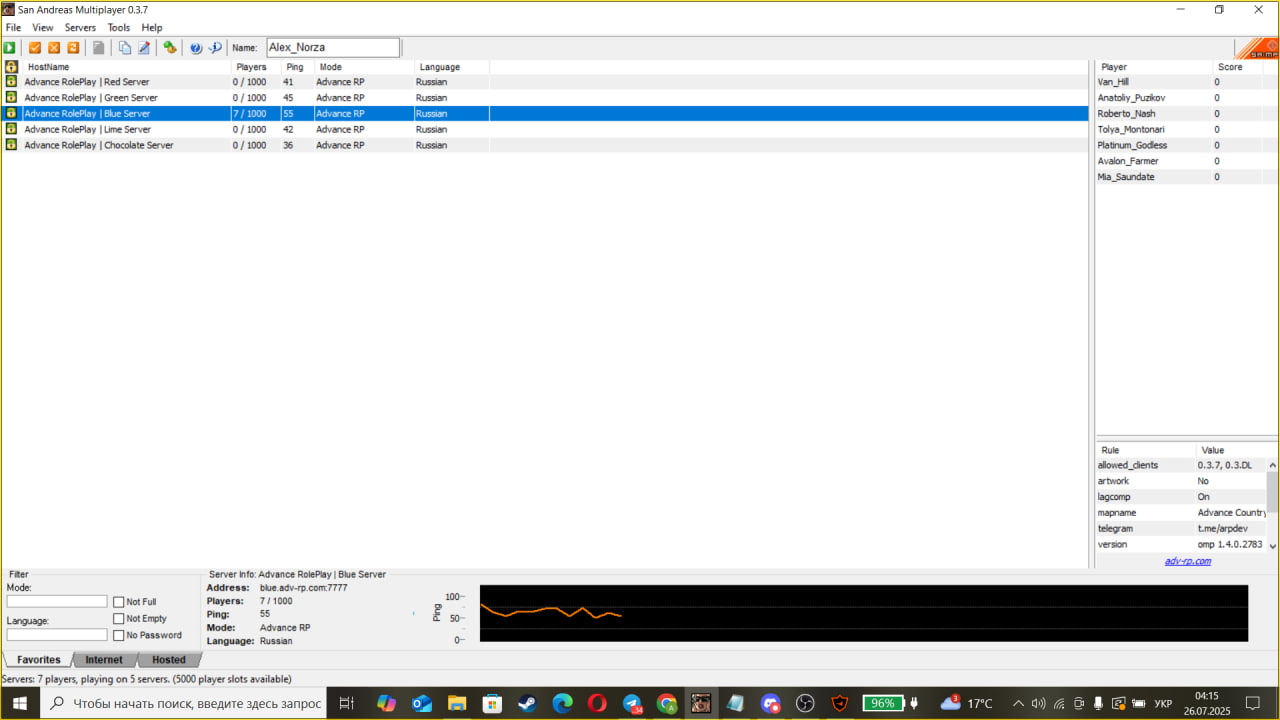
Task: Show hidden system tray icons chevron
Action: tap(1018, 703)
